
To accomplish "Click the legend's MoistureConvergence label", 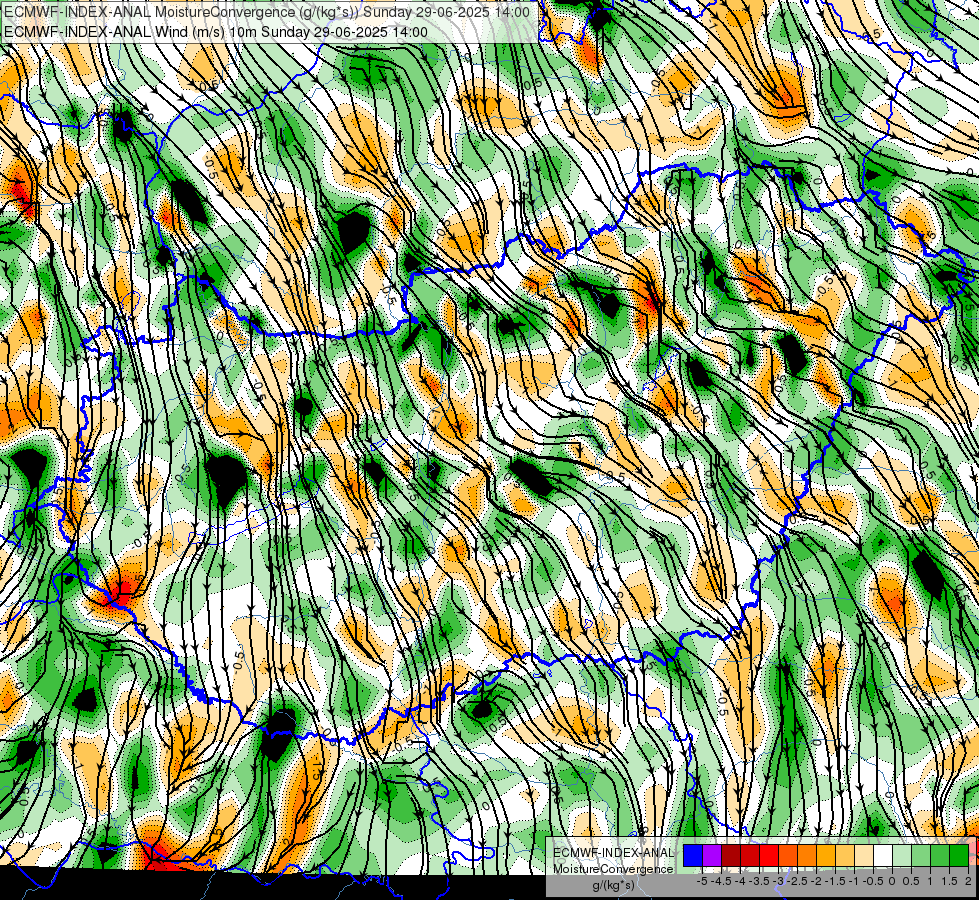I will (614, 869).
